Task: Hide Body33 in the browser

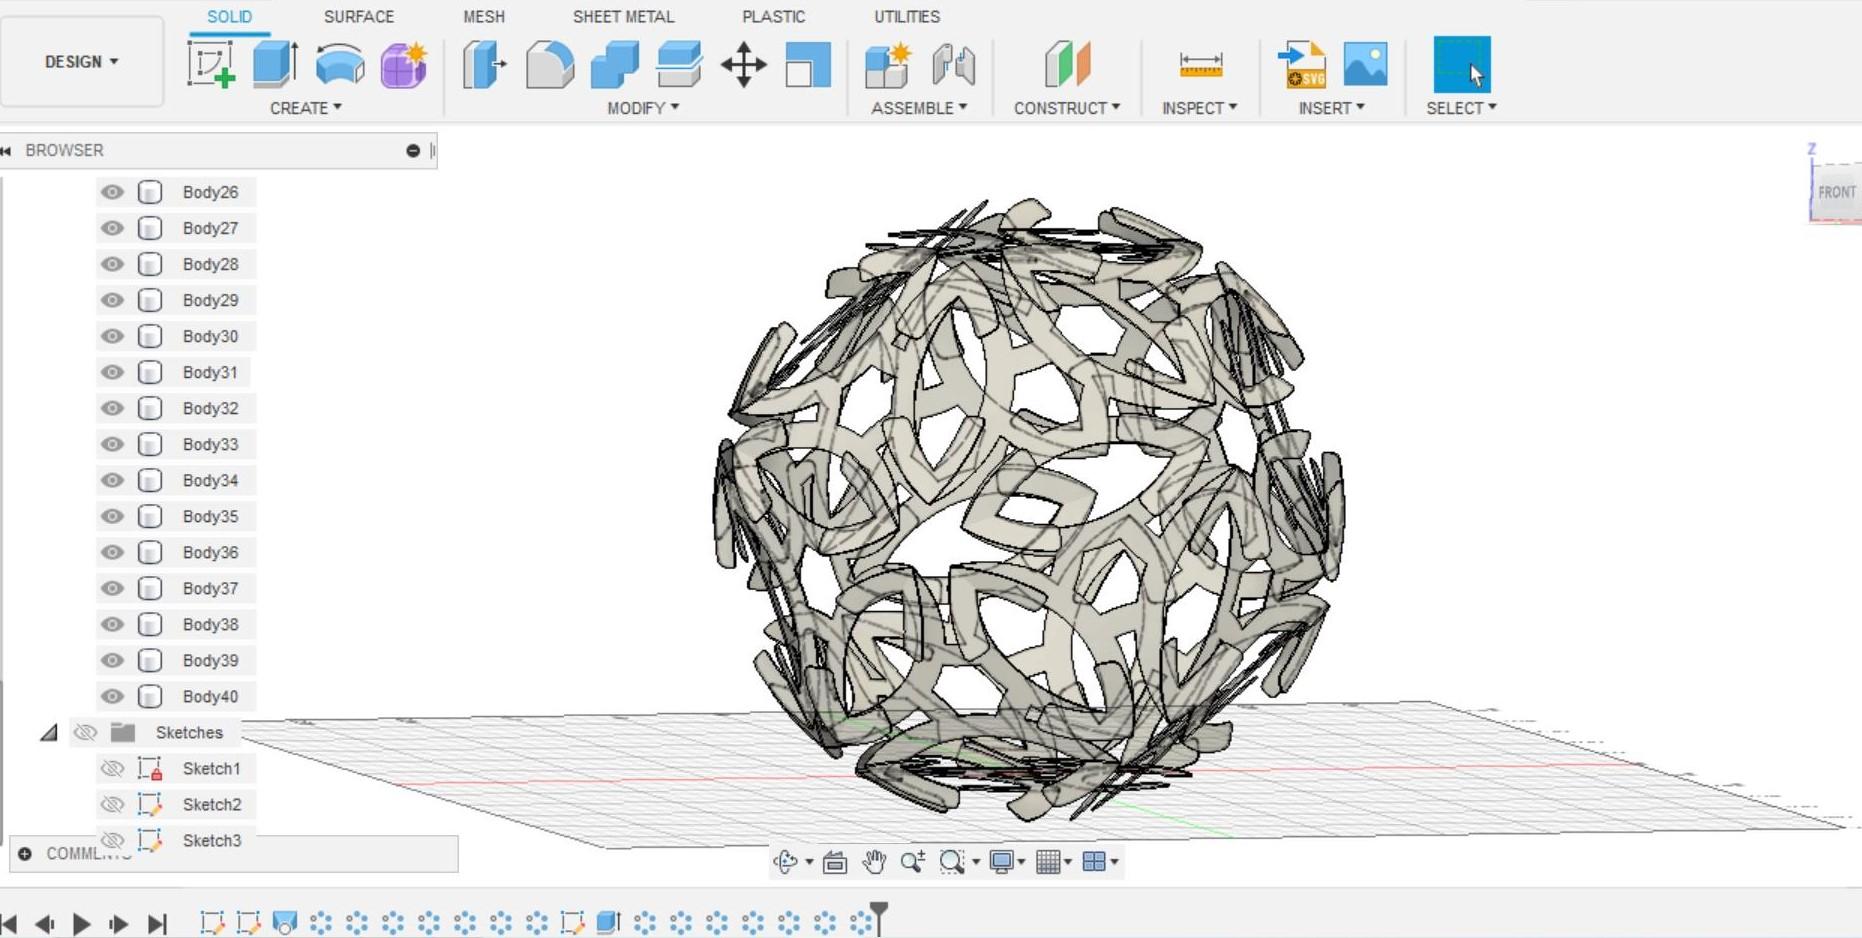Action: [112, 444]
